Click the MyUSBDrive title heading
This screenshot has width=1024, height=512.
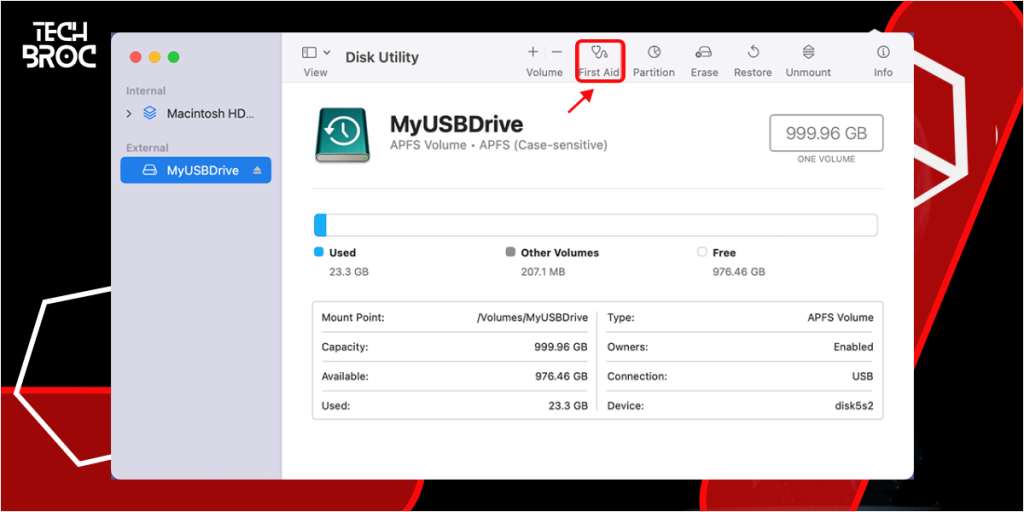coord(456,124)
